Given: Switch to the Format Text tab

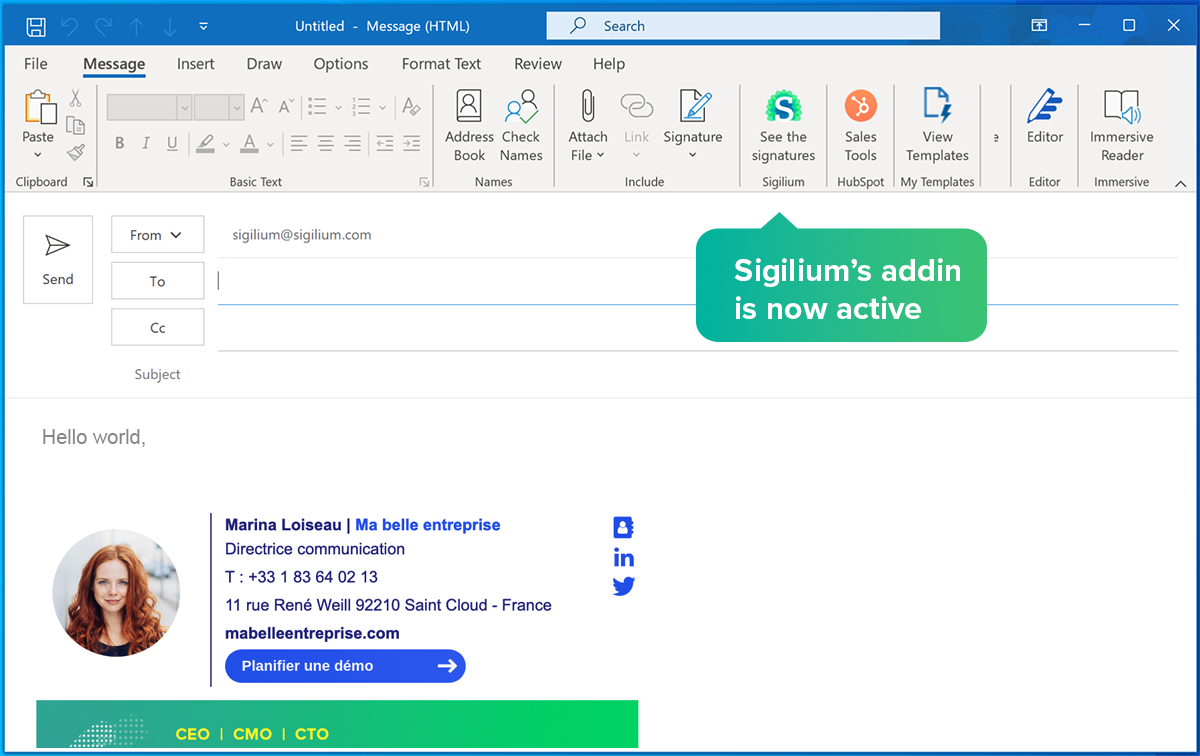Looking at the screenshot, I should [x=441, y=64].
